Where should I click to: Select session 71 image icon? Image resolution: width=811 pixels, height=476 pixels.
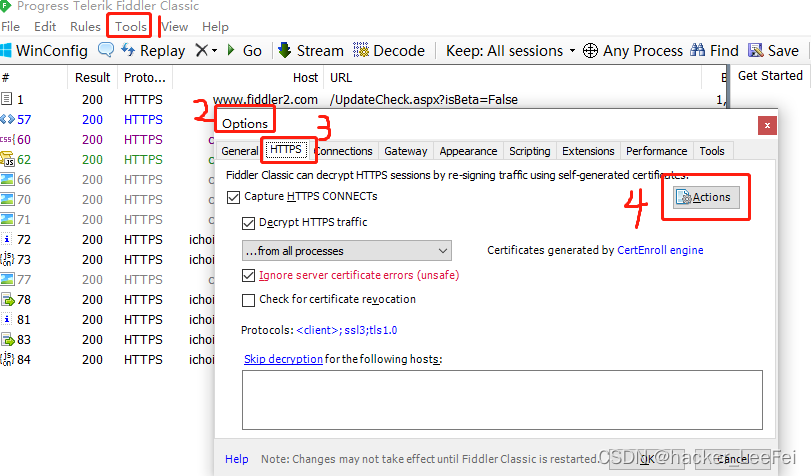tap(7, 219)
